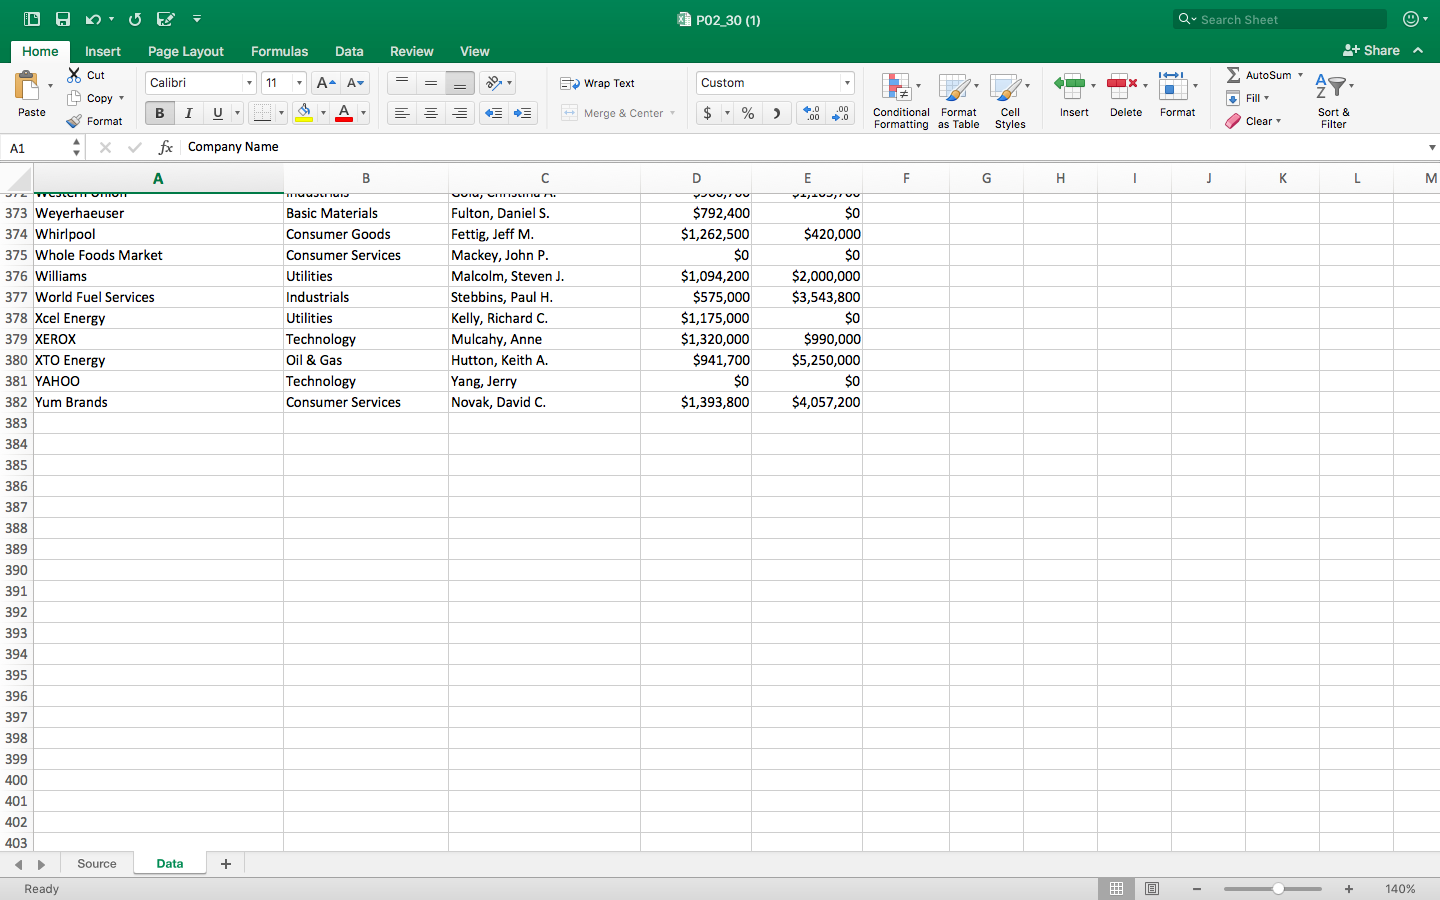The height and width of the screenshot is (900, 1440).
Task: Open the fill color picker arrow
Action: 323,113
